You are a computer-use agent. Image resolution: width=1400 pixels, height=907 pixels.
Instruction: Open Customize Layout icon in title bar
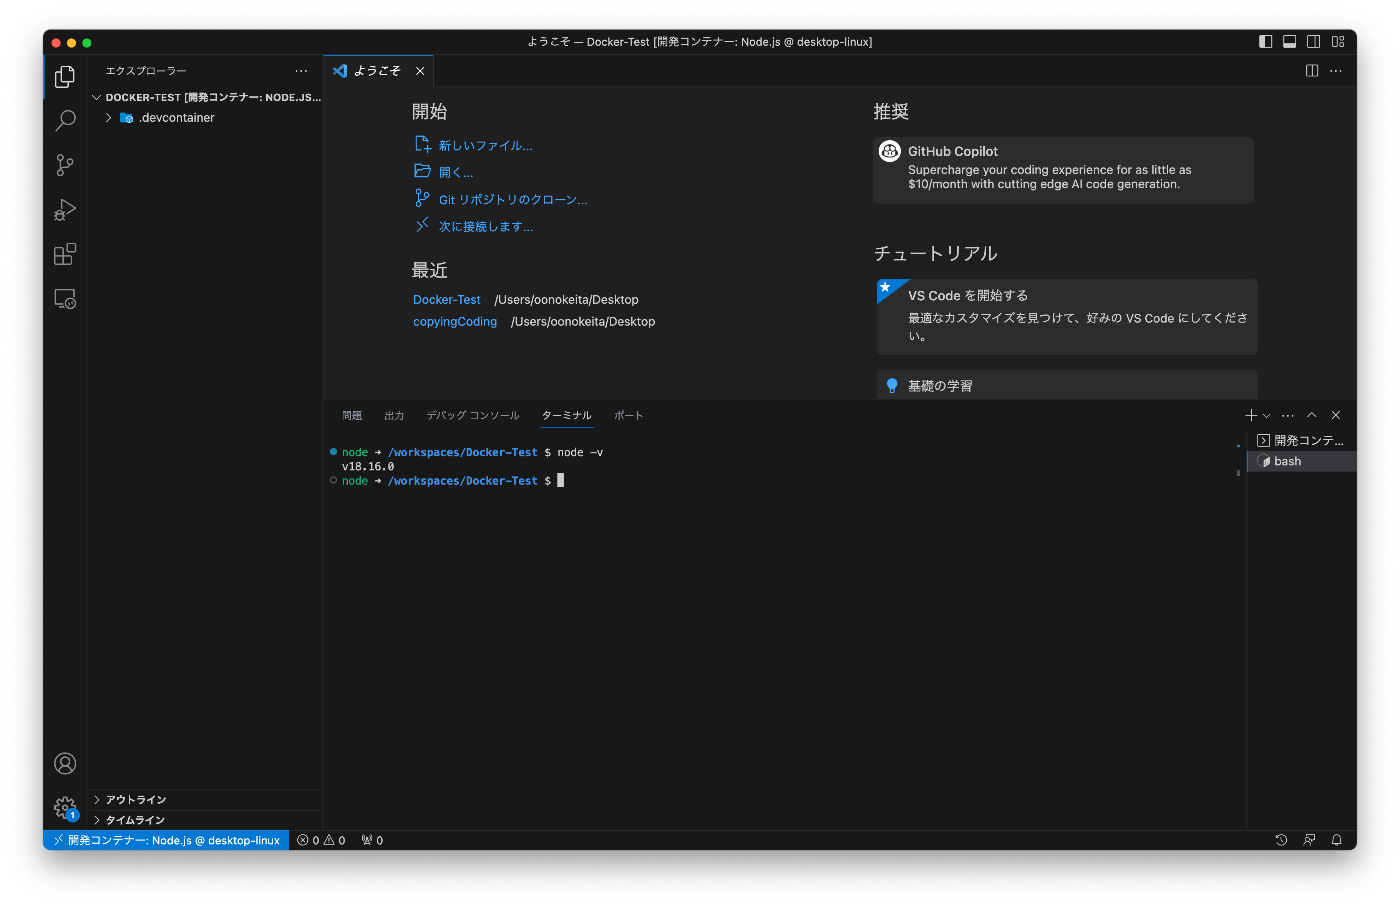click(x=1338, y=42)
